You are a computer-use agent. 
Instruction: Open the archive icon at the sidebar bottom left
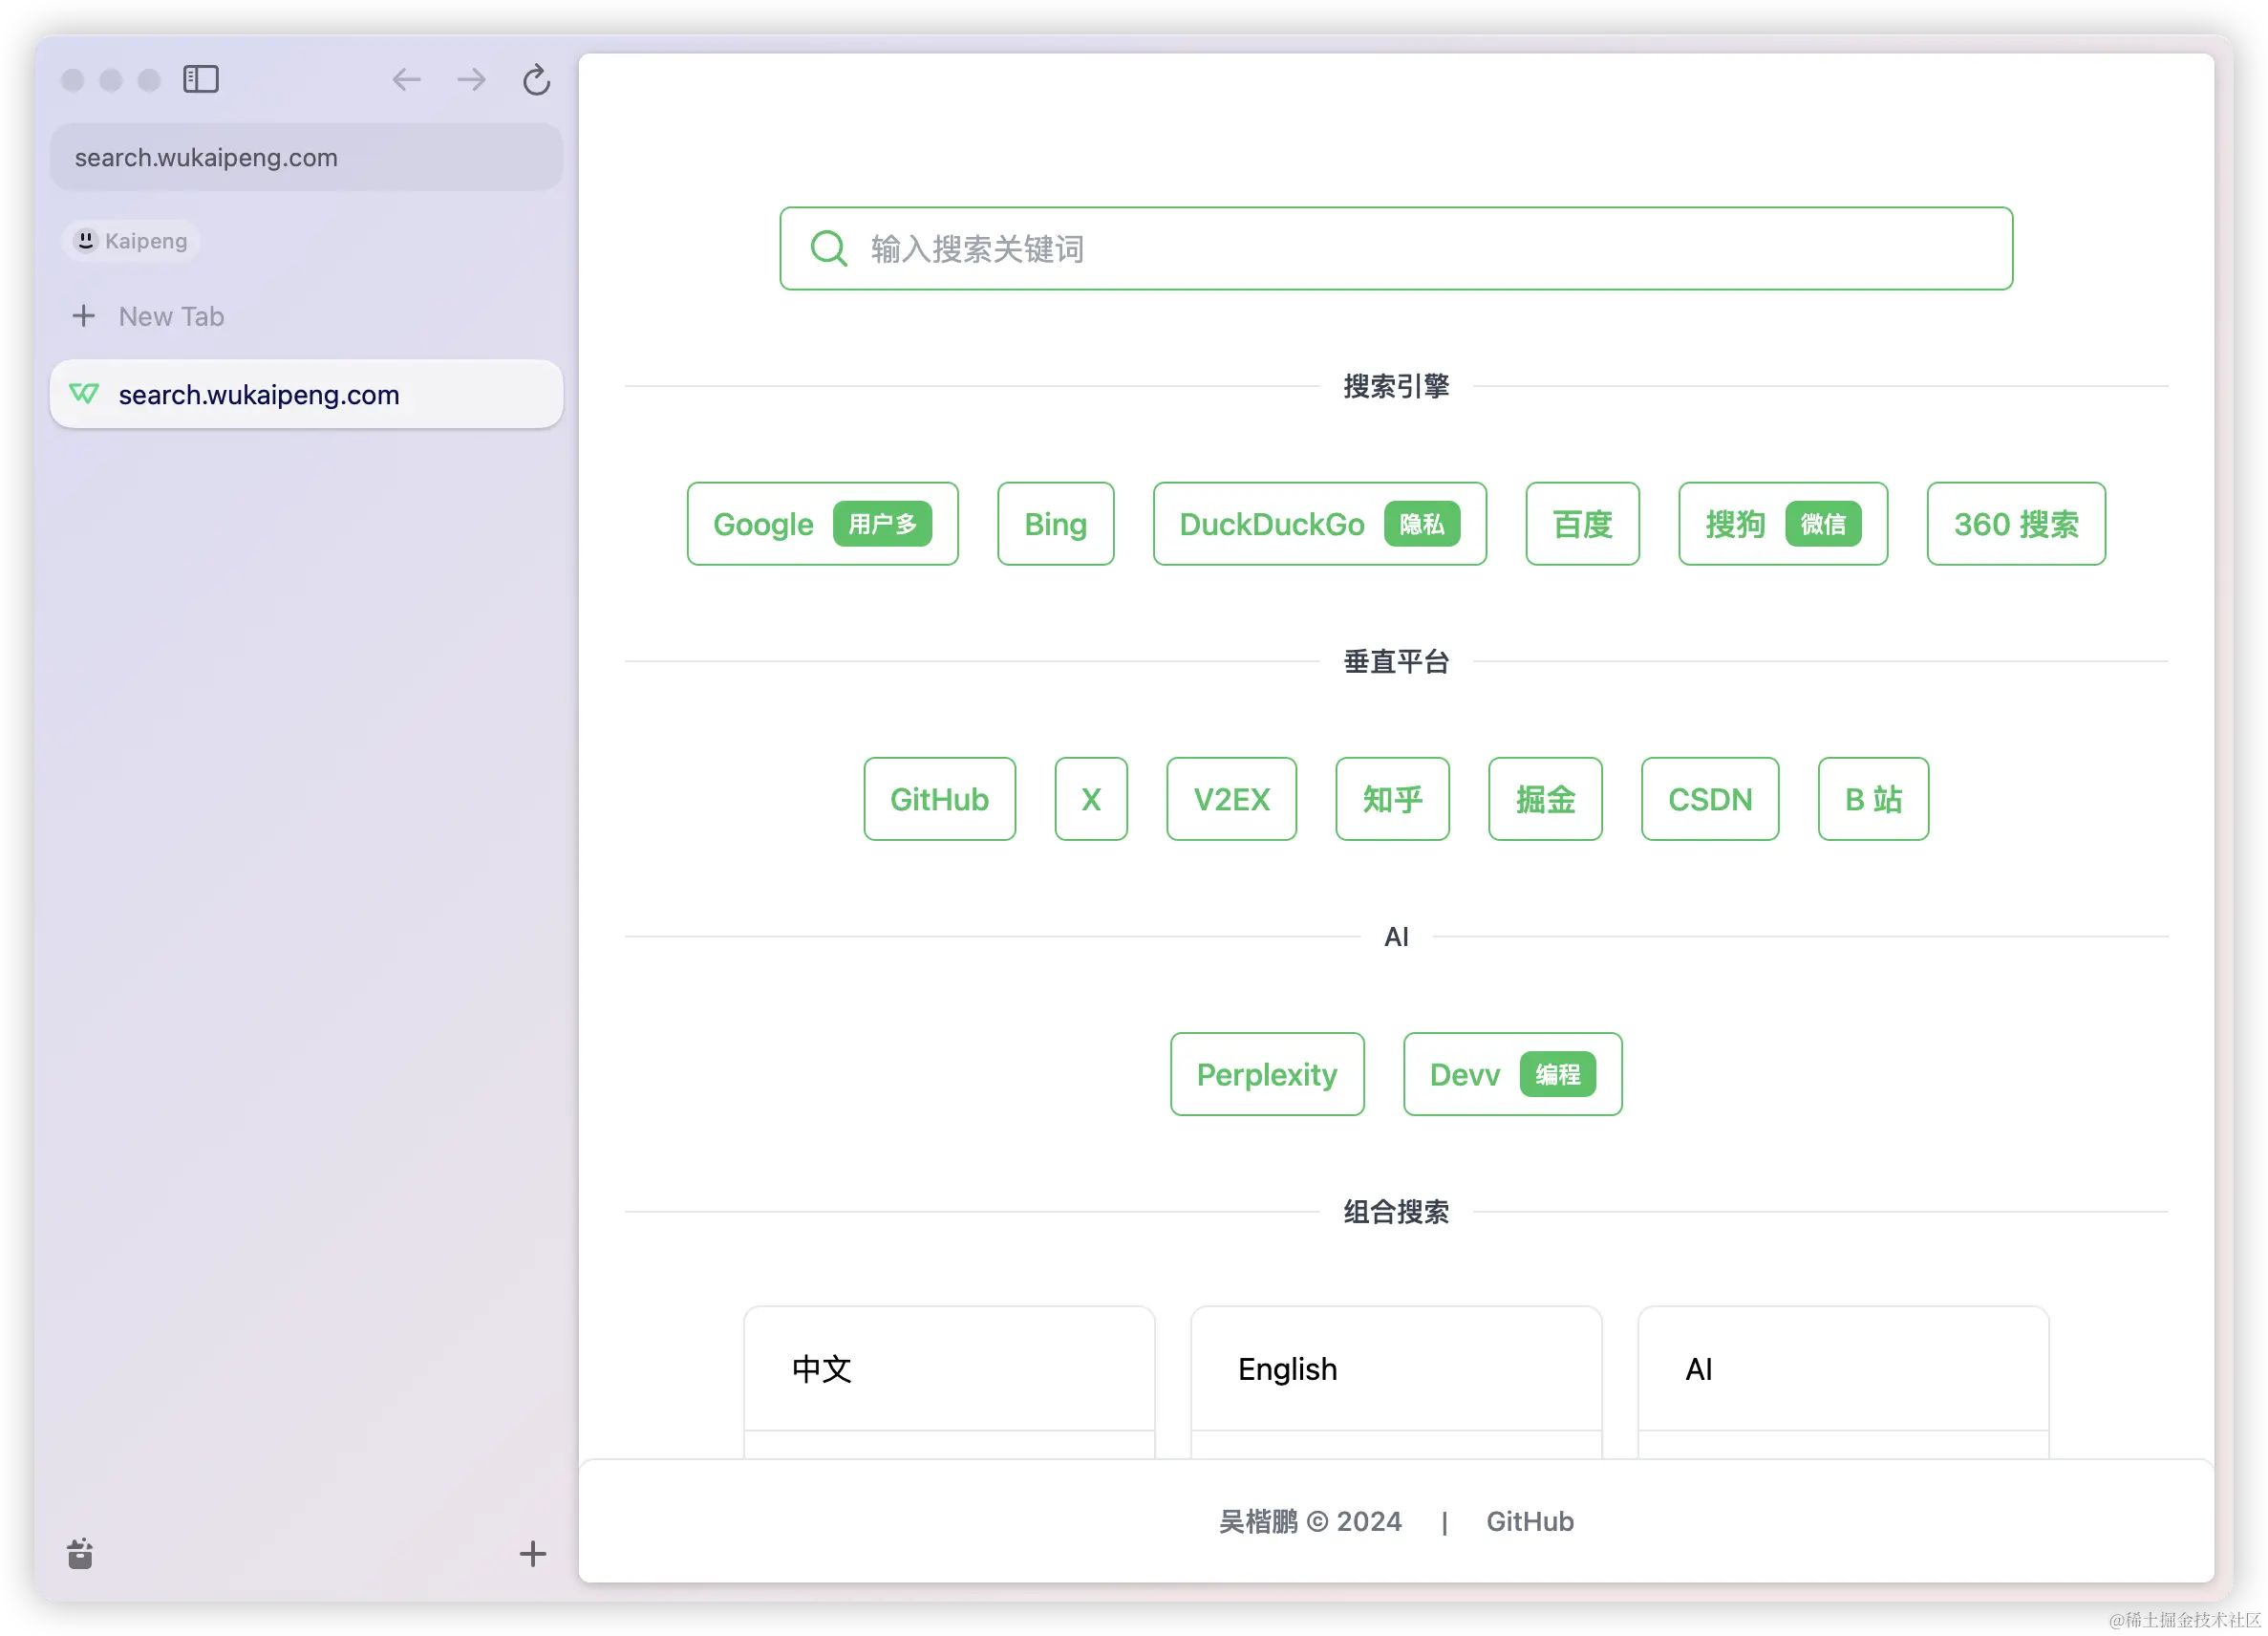click(80, 1553)
